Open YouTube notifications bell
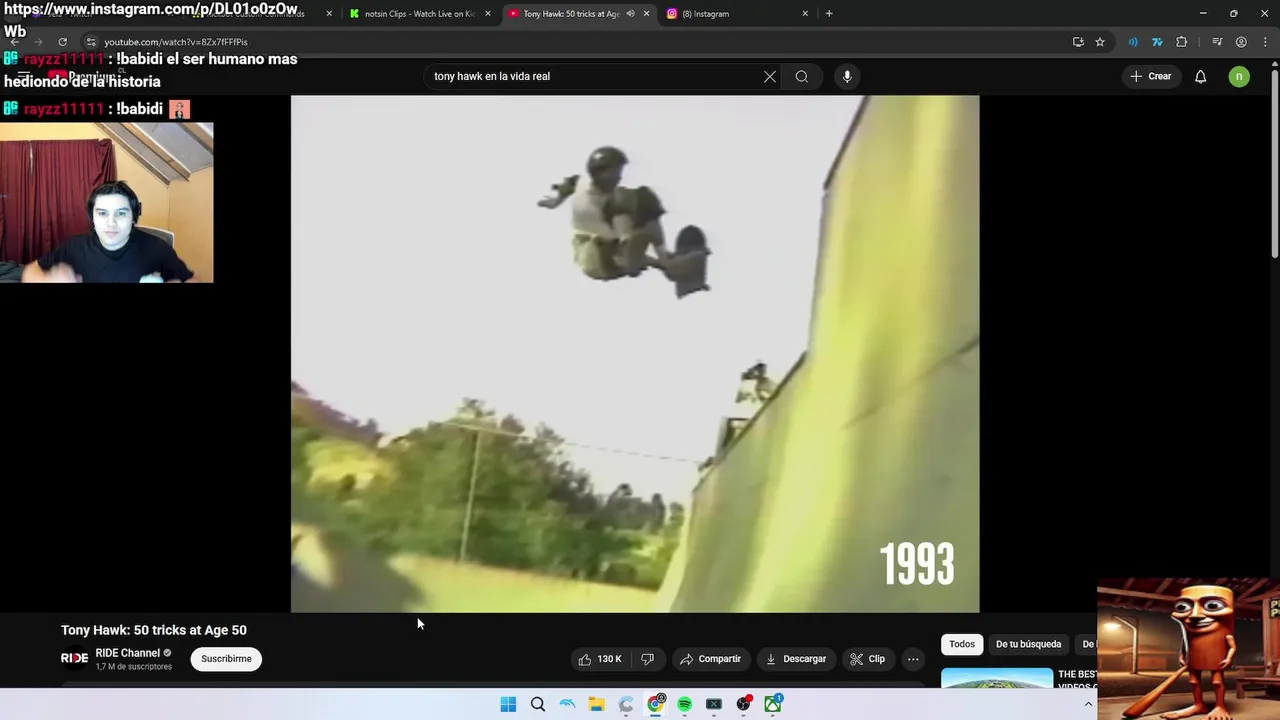Viewport: 1280px width, 720px height. (x=1201, y=76)
